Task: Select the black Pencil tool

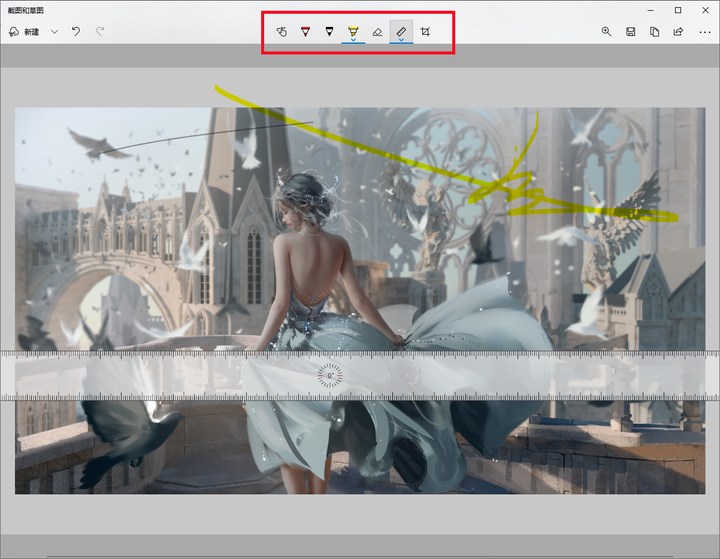Action: click(x=329, y=32)
